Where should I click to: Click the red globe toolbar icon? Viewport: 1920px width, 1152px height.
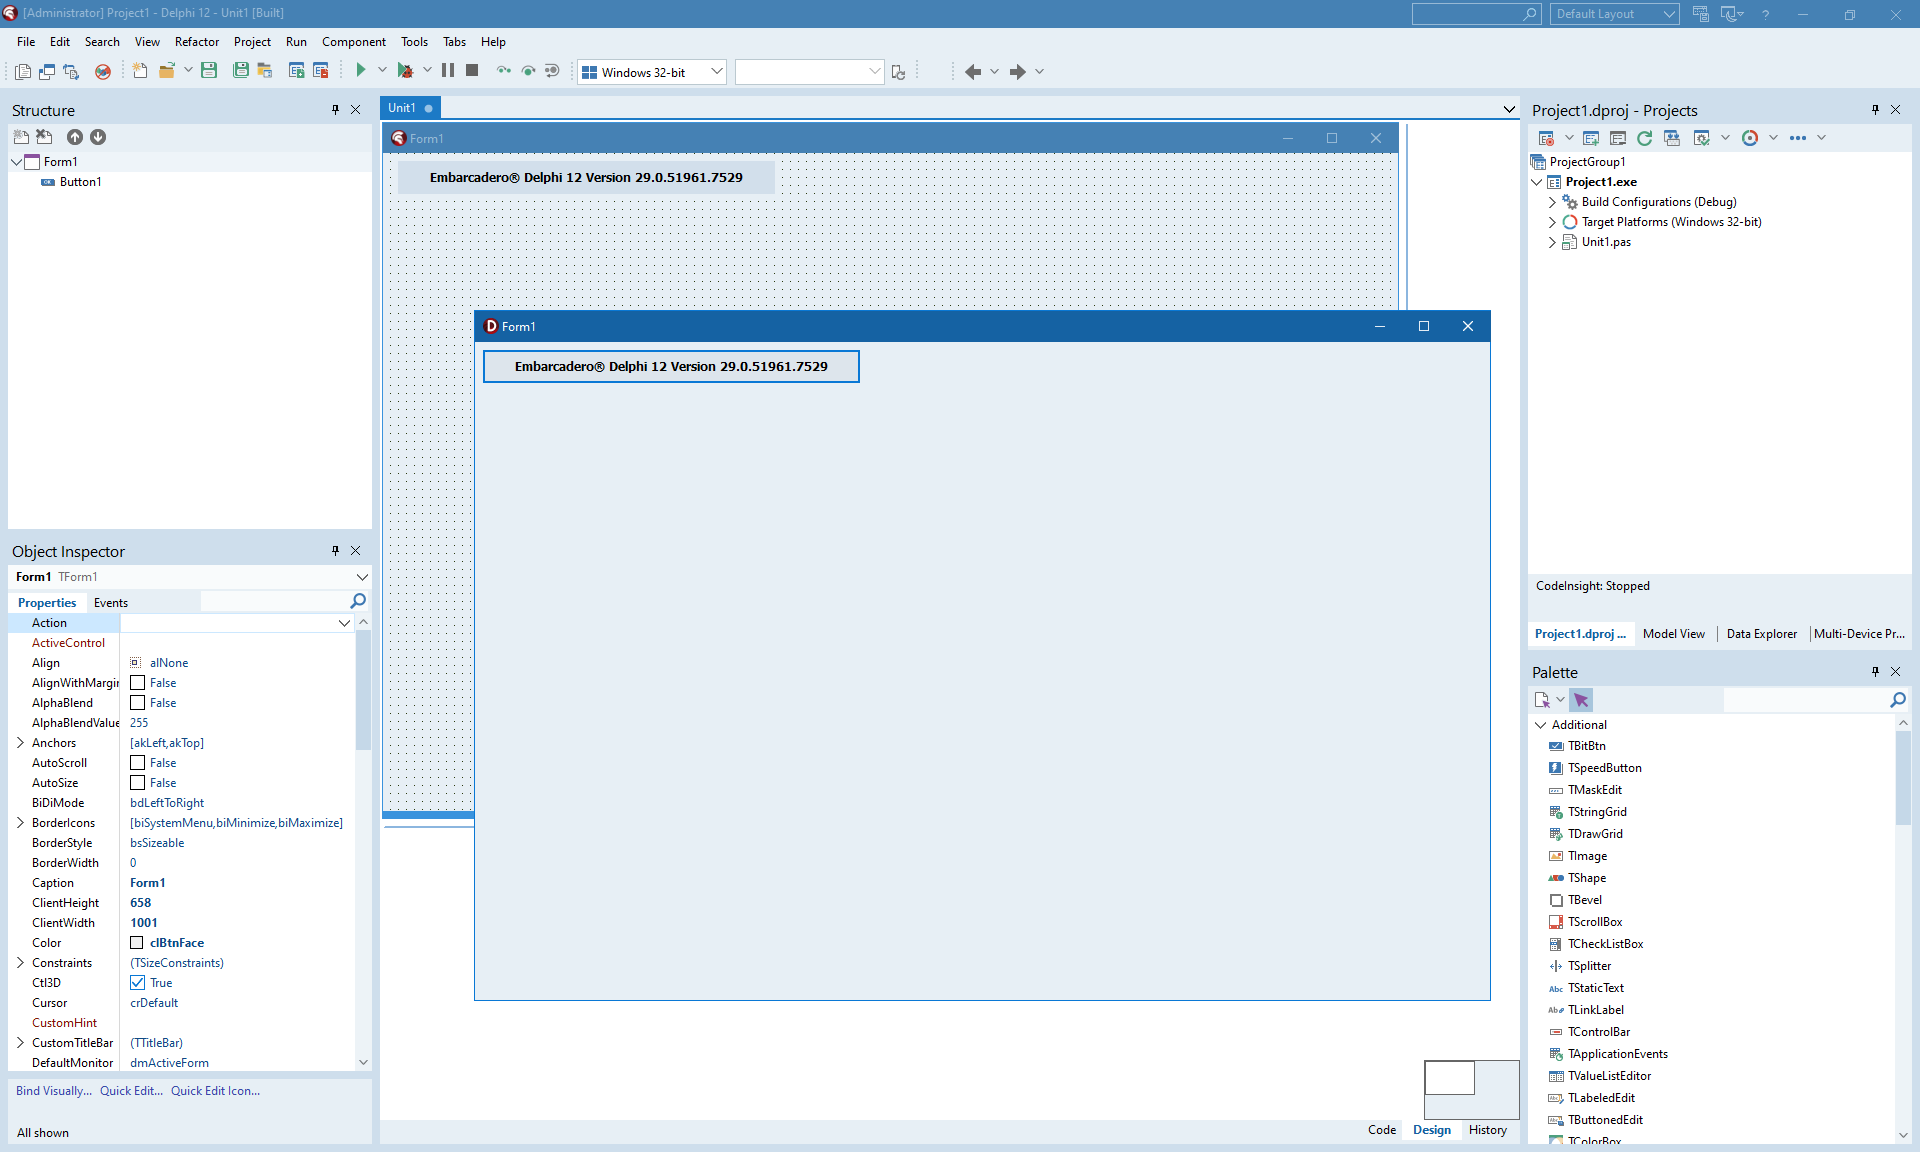103,71
